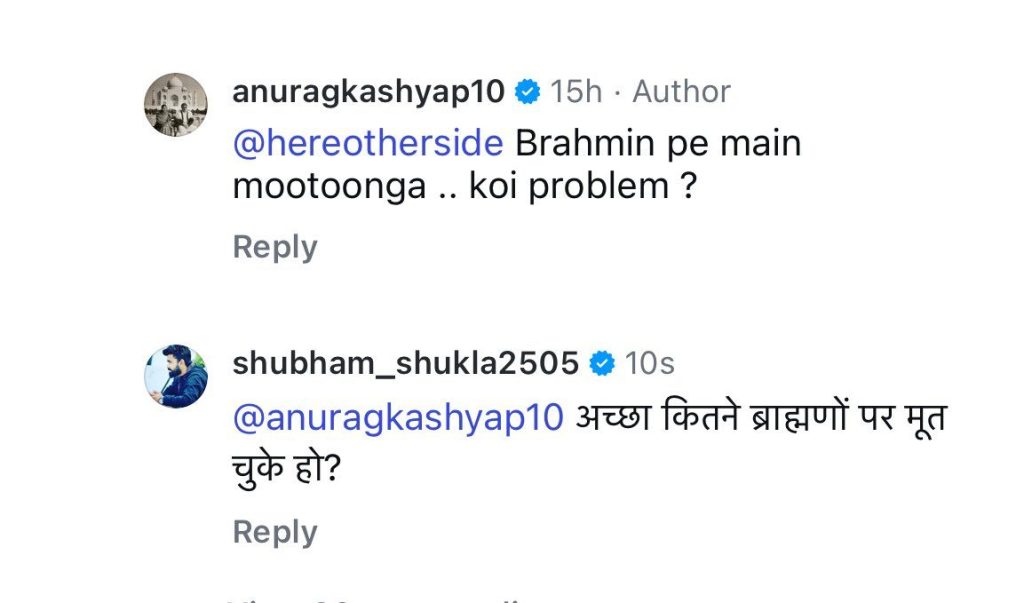Click the words "Brahmin pe main"
The height and width of the screenshot is (603, 1024).
[658, 143]
